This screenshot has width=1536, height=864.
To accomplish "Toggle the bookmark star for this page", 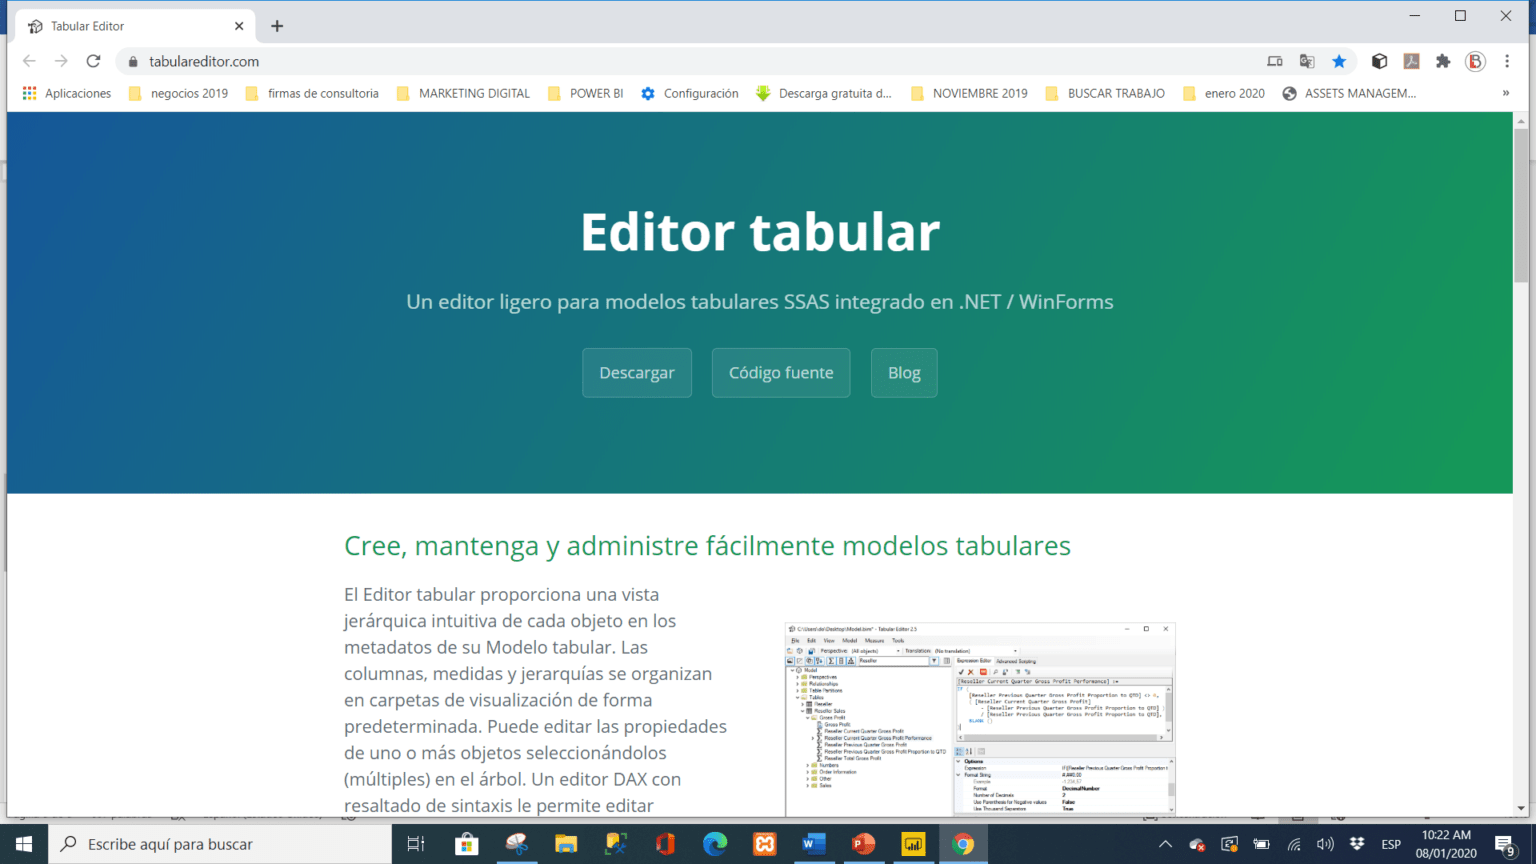I will tap(1340, 61).
